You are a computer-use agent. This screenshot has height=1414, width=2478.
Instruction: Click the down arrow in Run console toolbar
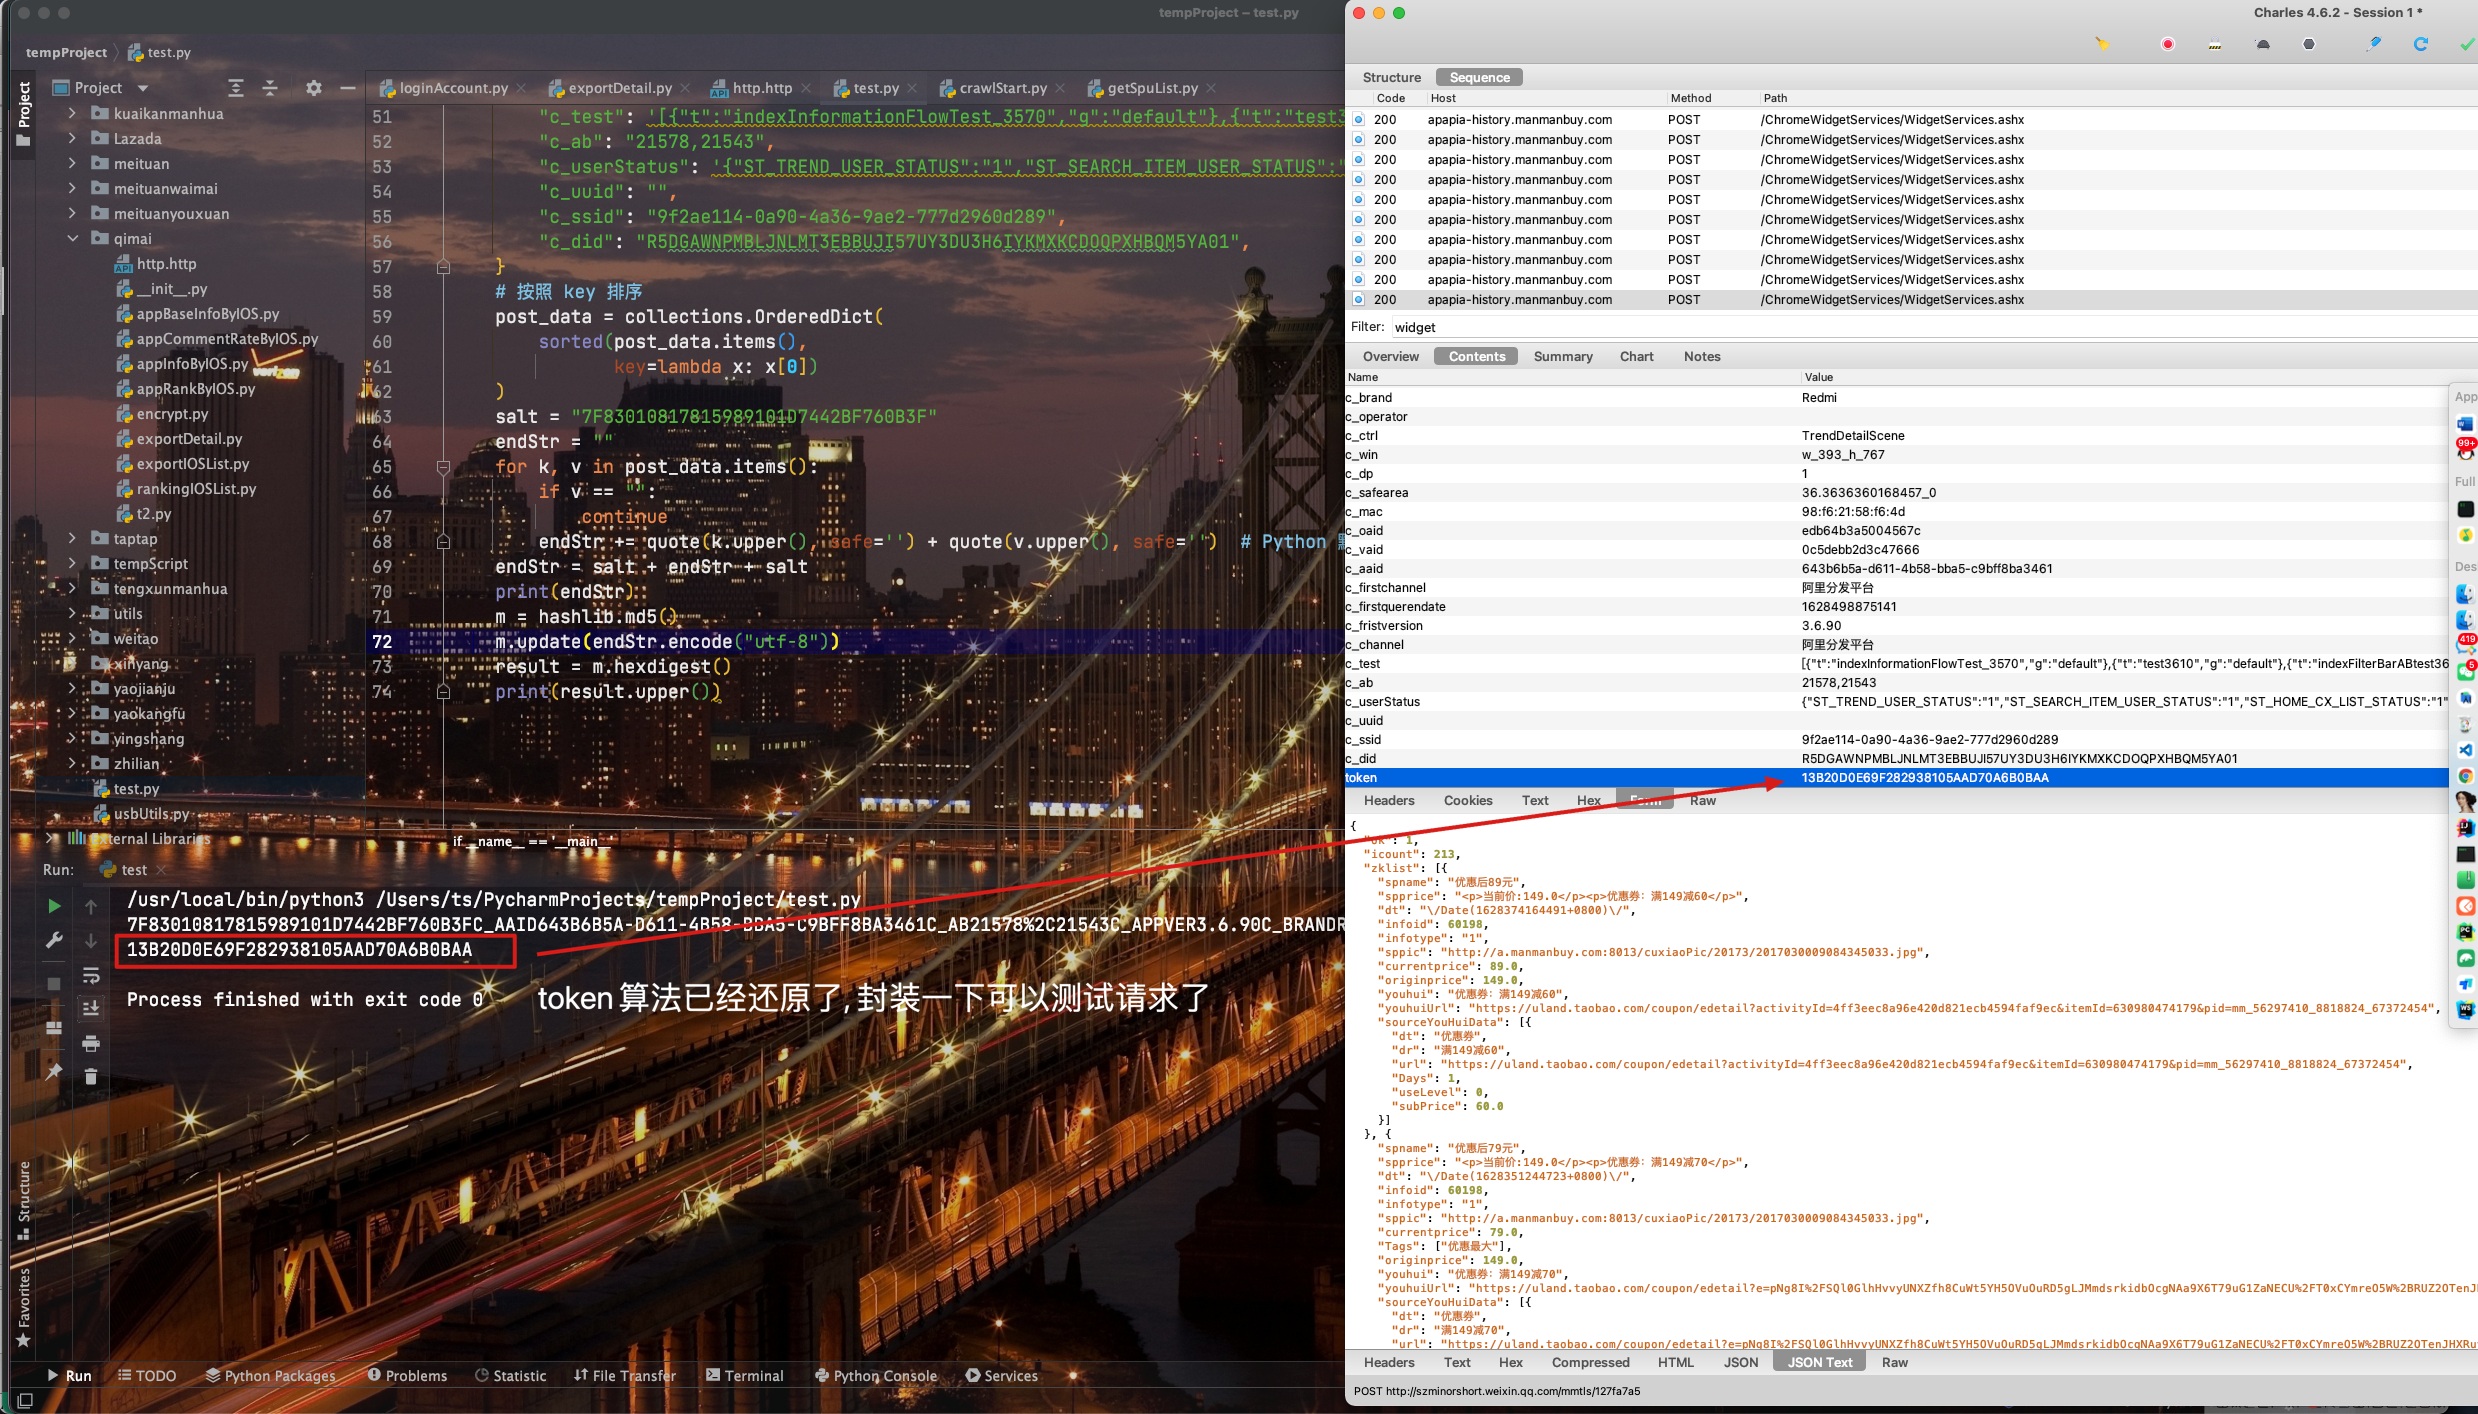(x=91, y=941)
